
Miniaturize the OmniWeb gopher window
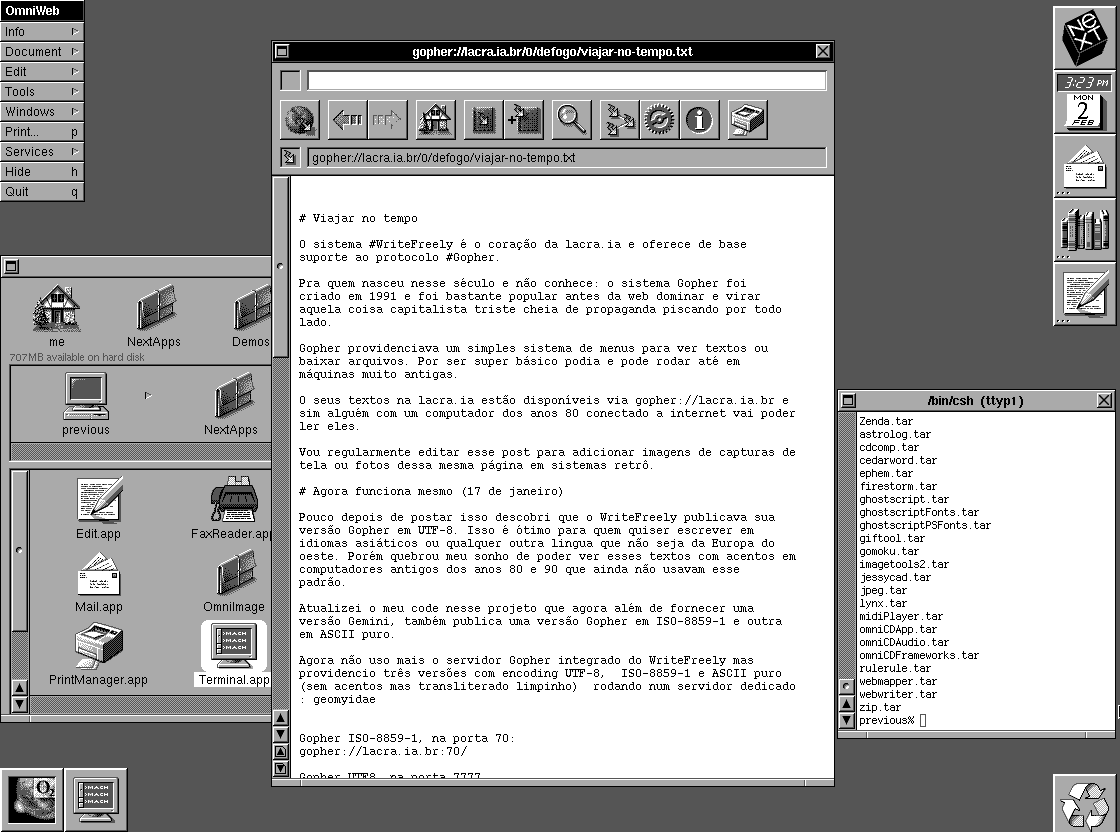(282, 51)
